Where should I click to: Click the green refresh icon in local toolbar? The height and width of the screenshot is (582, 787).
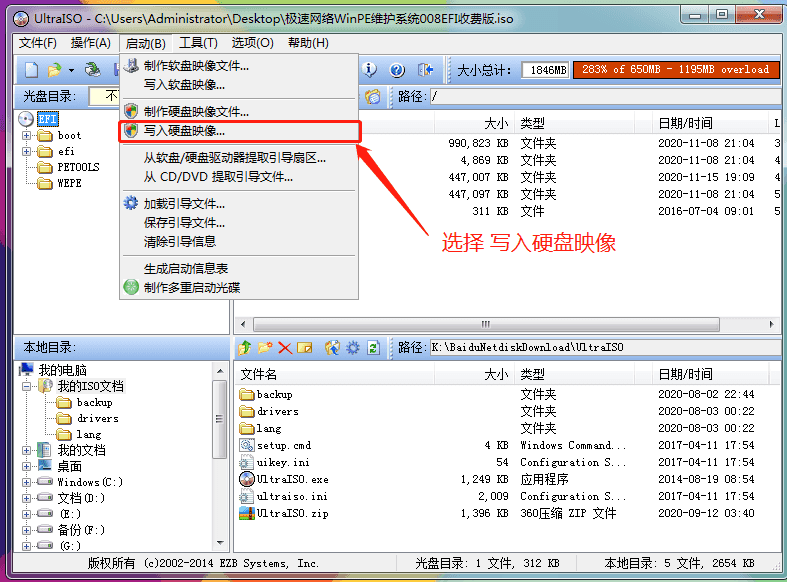[x=372, y=348]
